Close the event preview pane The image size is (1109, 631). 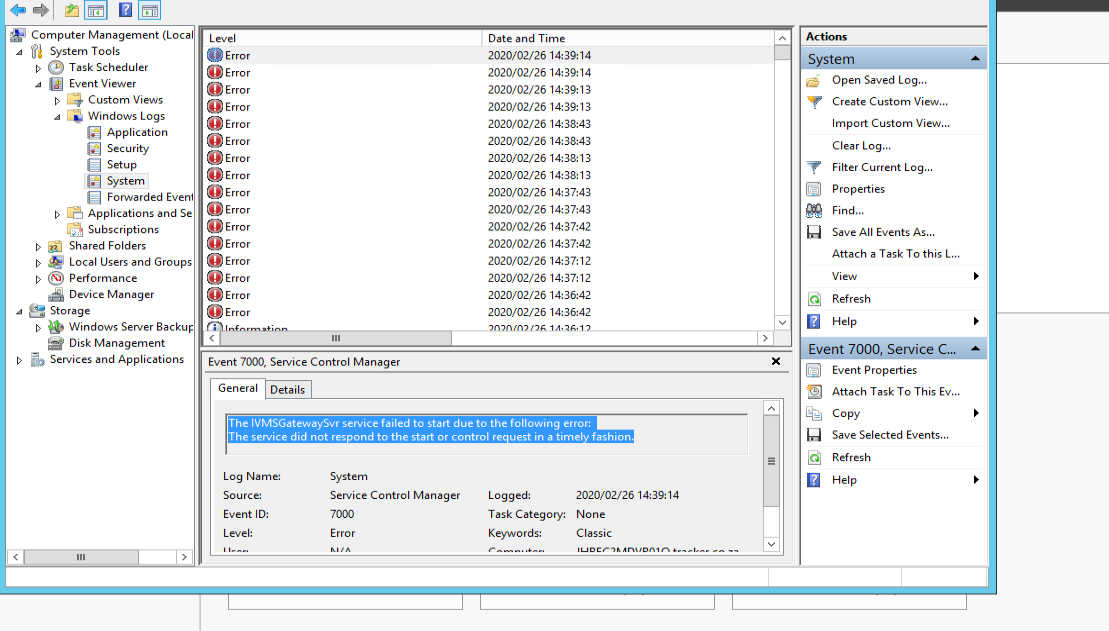776,361
